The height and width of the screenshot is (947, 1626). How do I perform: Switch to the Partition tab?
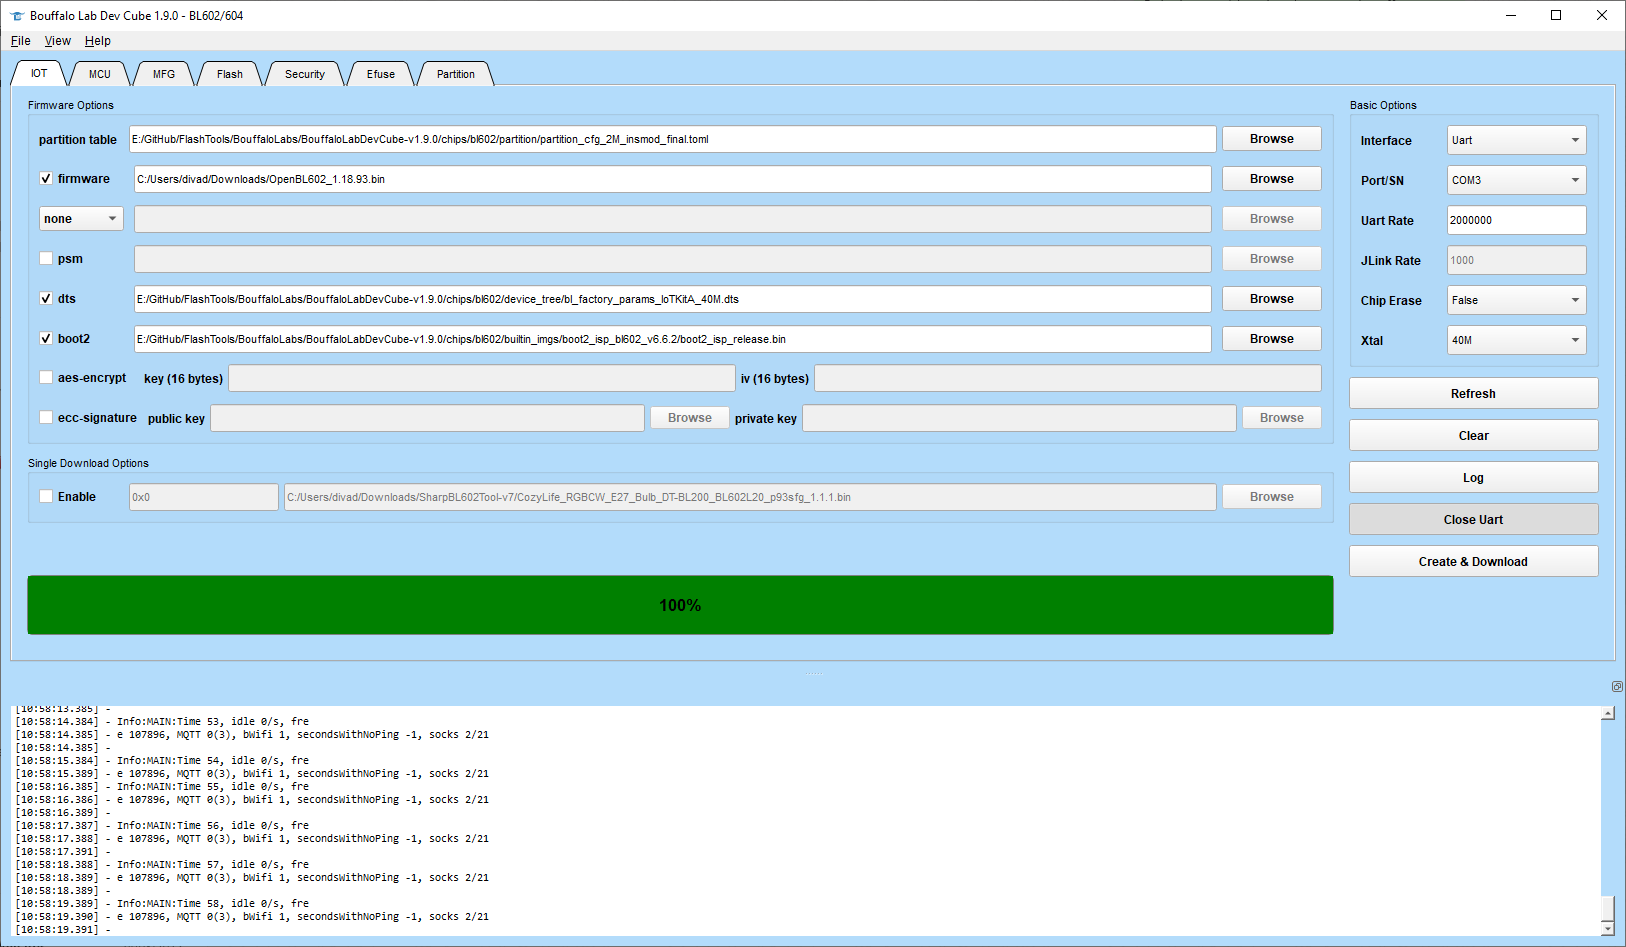456,74
